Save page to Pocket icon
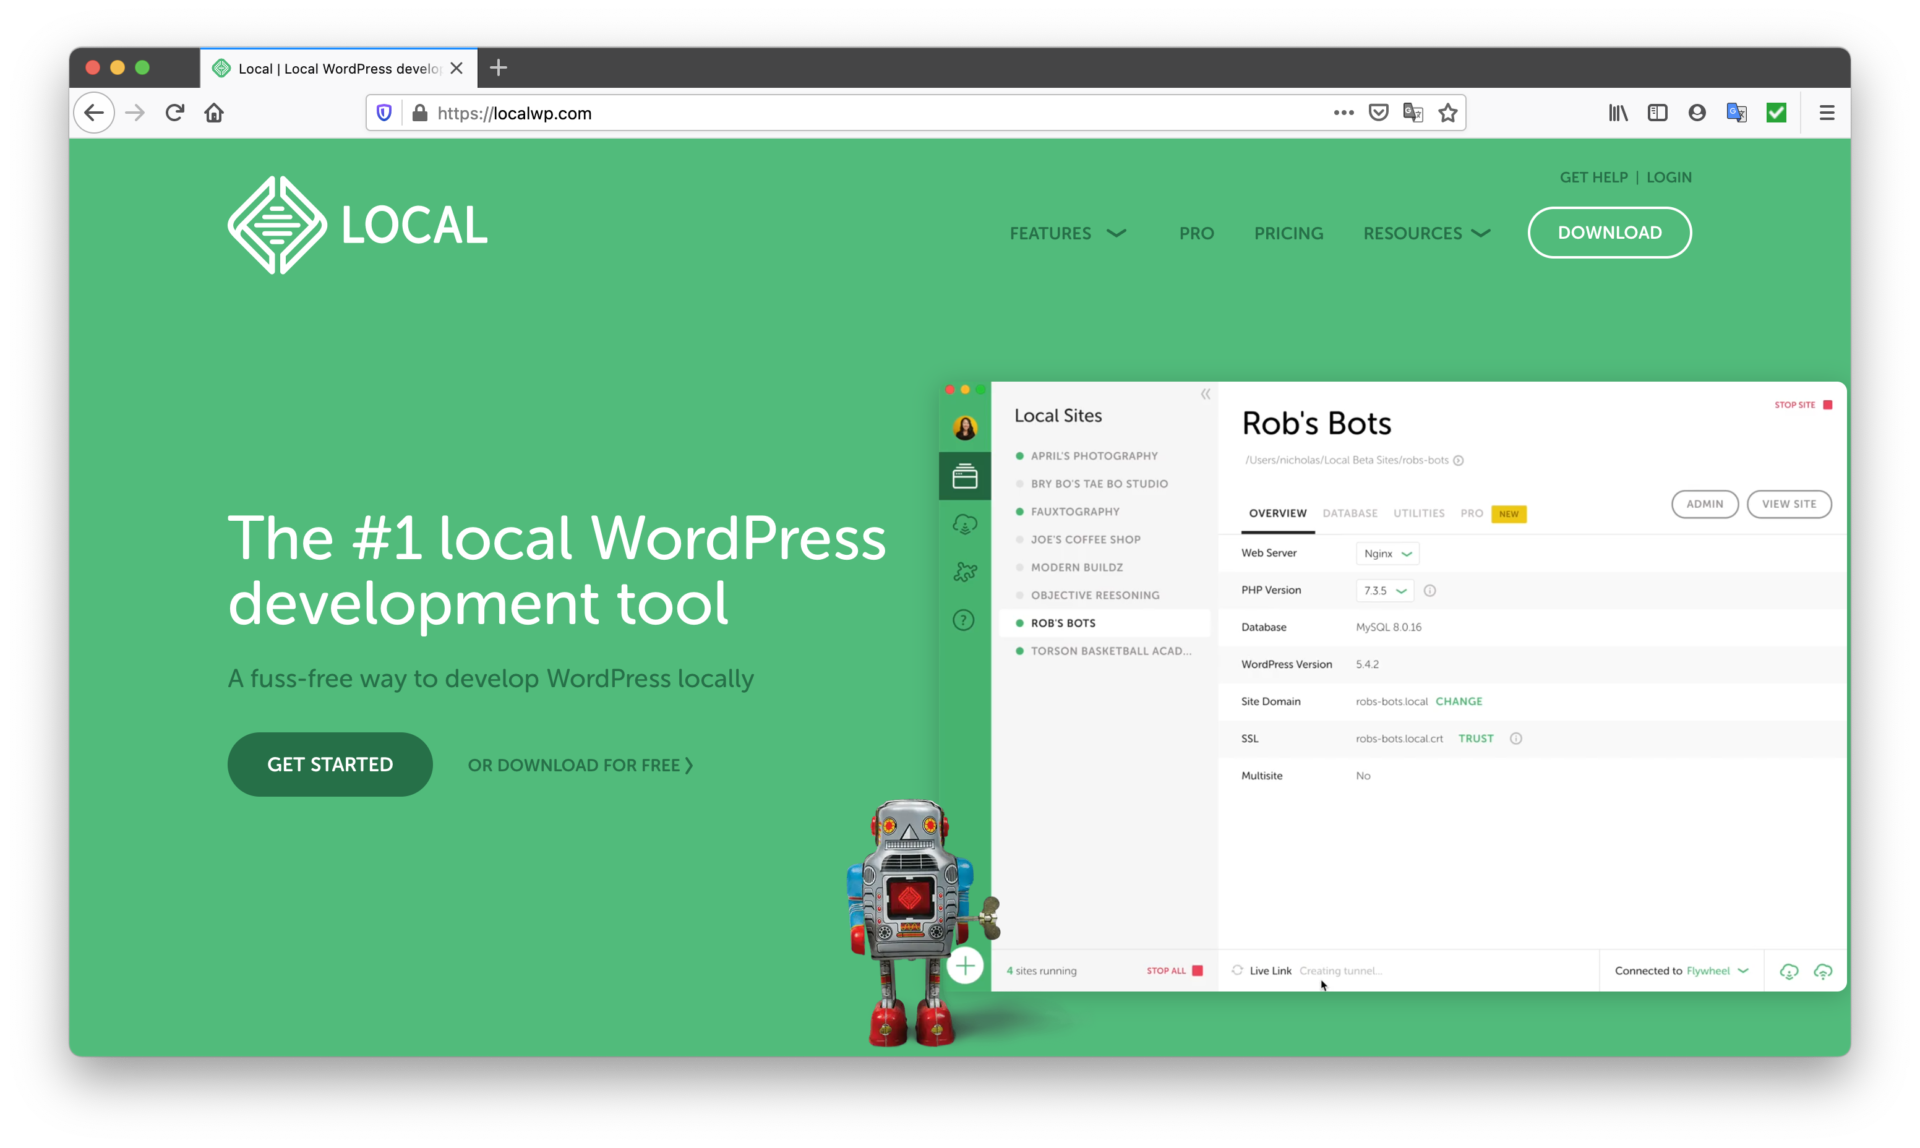The height and width of the screenshot is (1148, 1920). coord(1378,113)
